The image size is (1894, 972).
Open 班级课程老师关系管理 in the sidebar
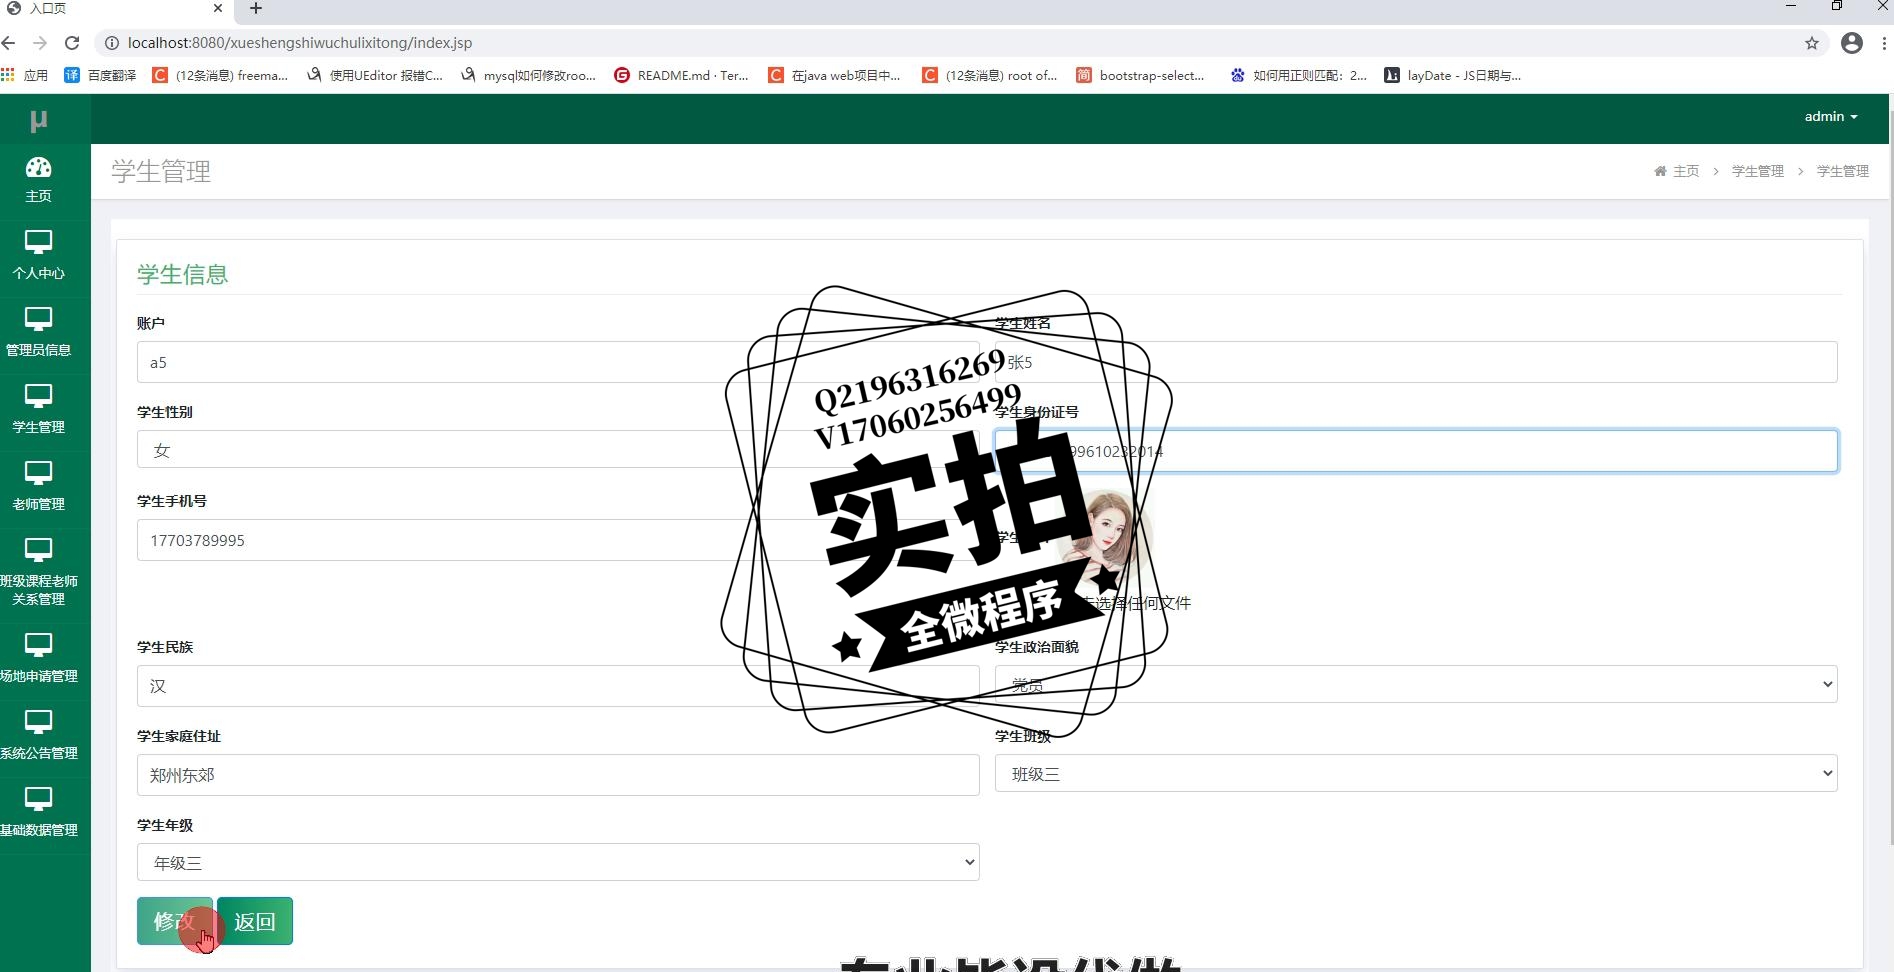(38, 573)
